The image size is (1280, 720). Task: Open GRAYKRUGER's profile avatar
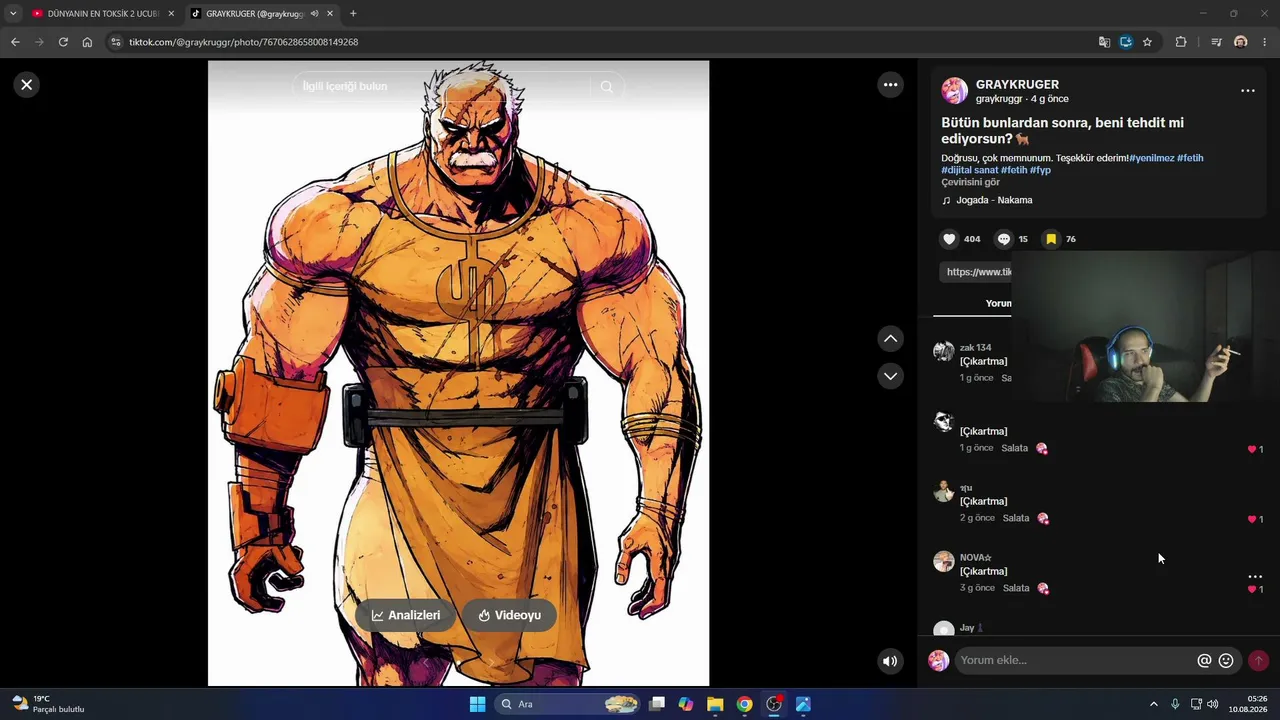(x=954, y=91)
